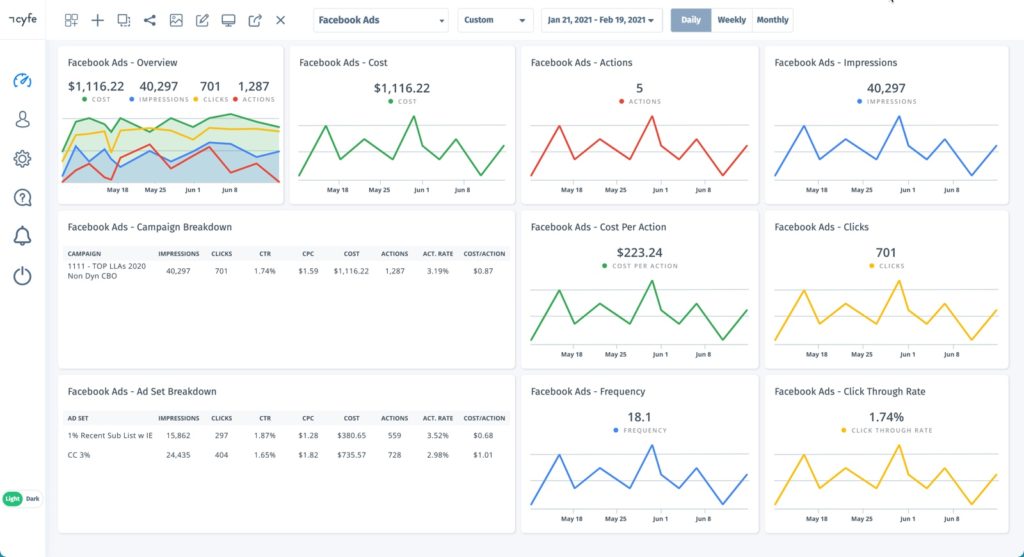
Task: Click the CAMPAIGN column header
Action: pyautogui.click(x=84, y=253)
